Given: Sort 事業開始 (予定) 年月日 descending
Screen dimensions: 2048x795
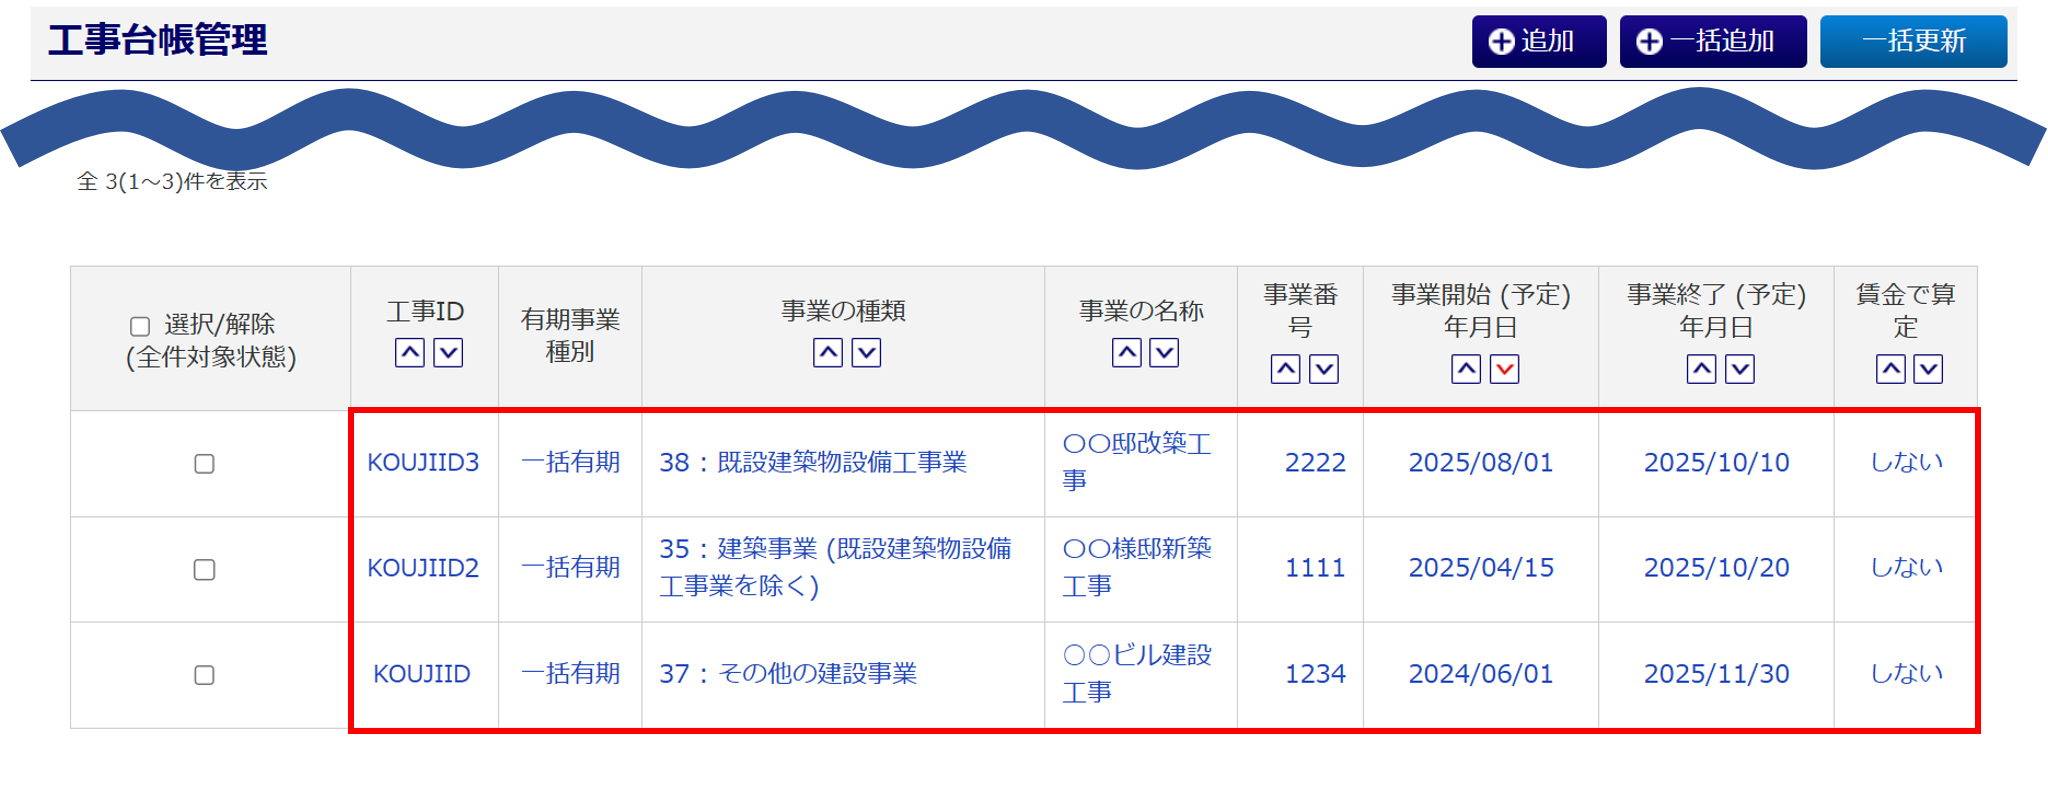Looking at the screenshot, I should tap(1505, 370).
